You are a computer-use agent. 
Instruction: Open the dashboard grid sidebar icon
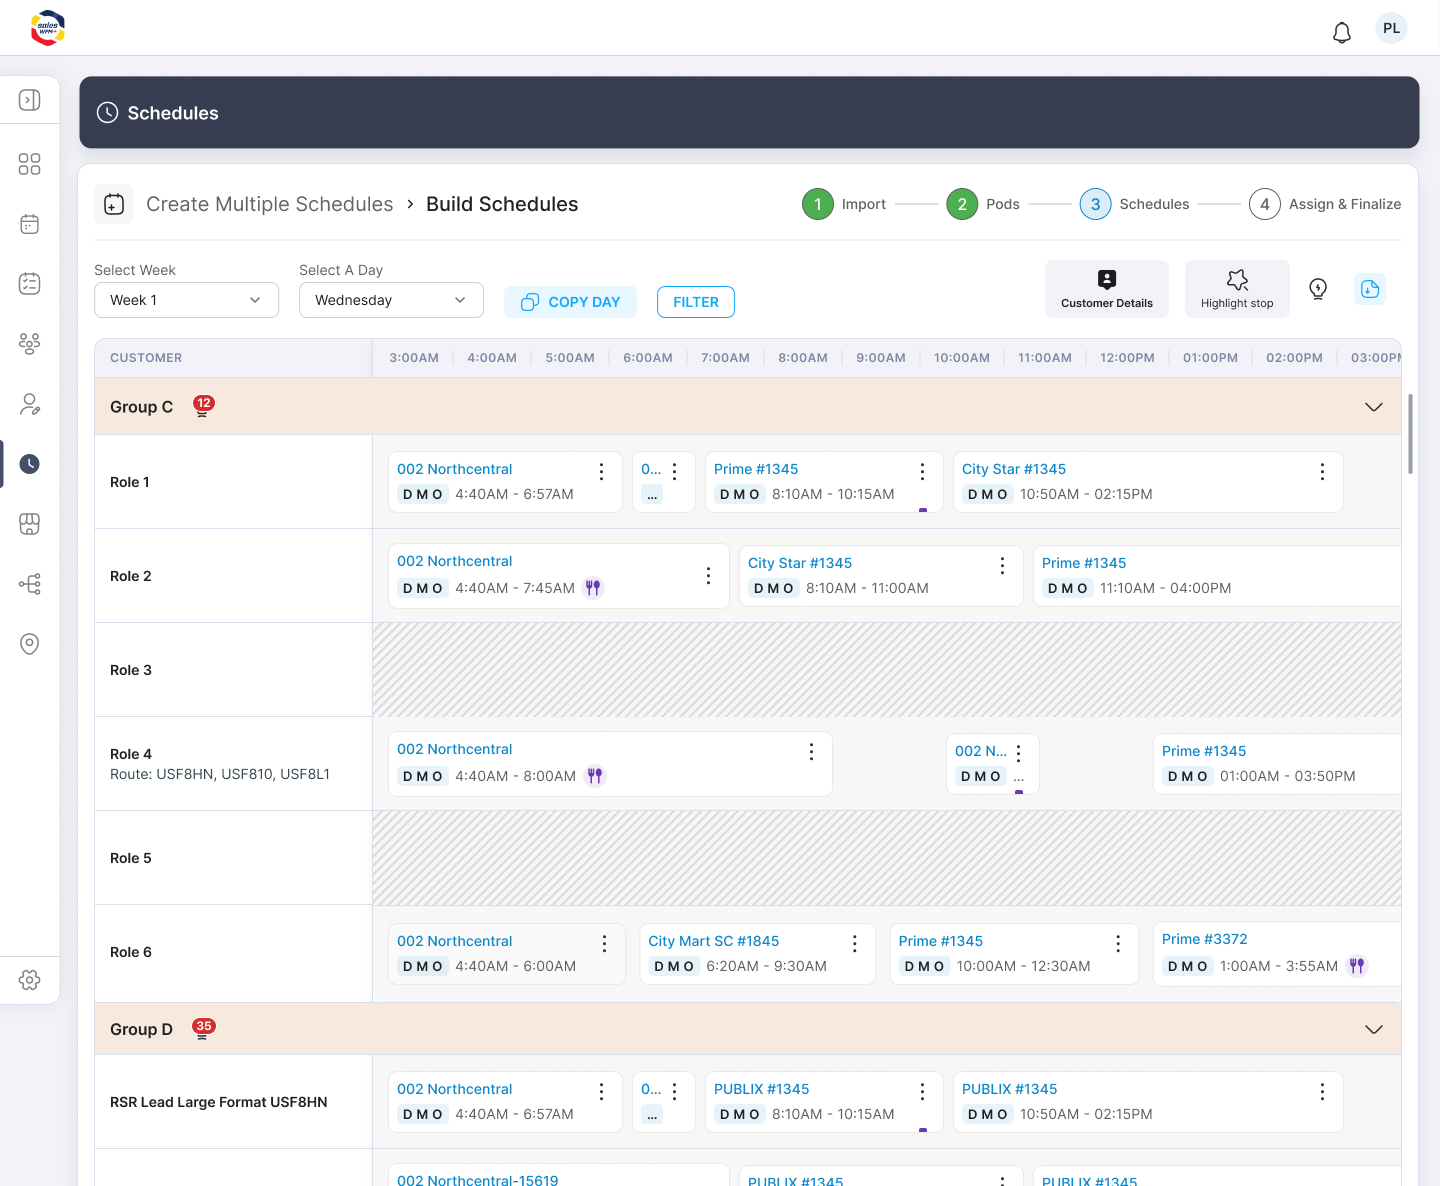click(x=30, y=164)
